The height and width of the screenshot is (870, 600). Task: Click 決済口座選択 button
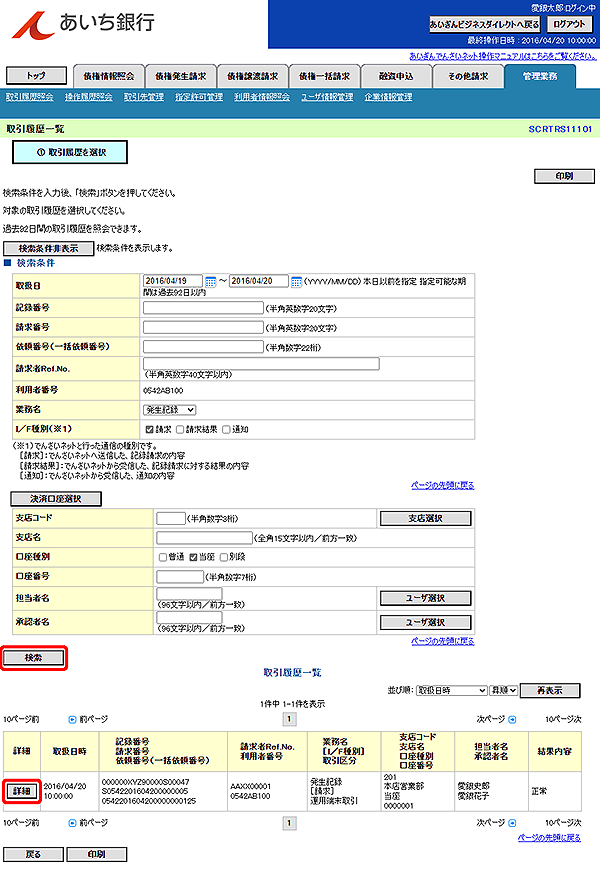(56, 499)
